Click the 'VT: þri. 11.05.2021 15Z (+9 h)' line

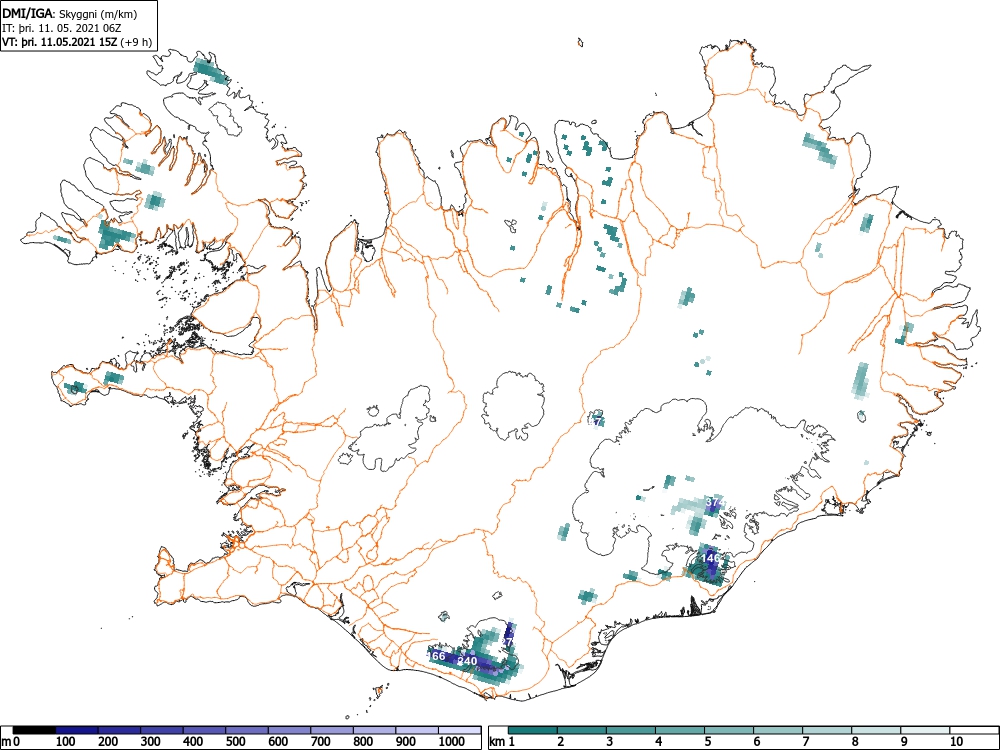77,42
